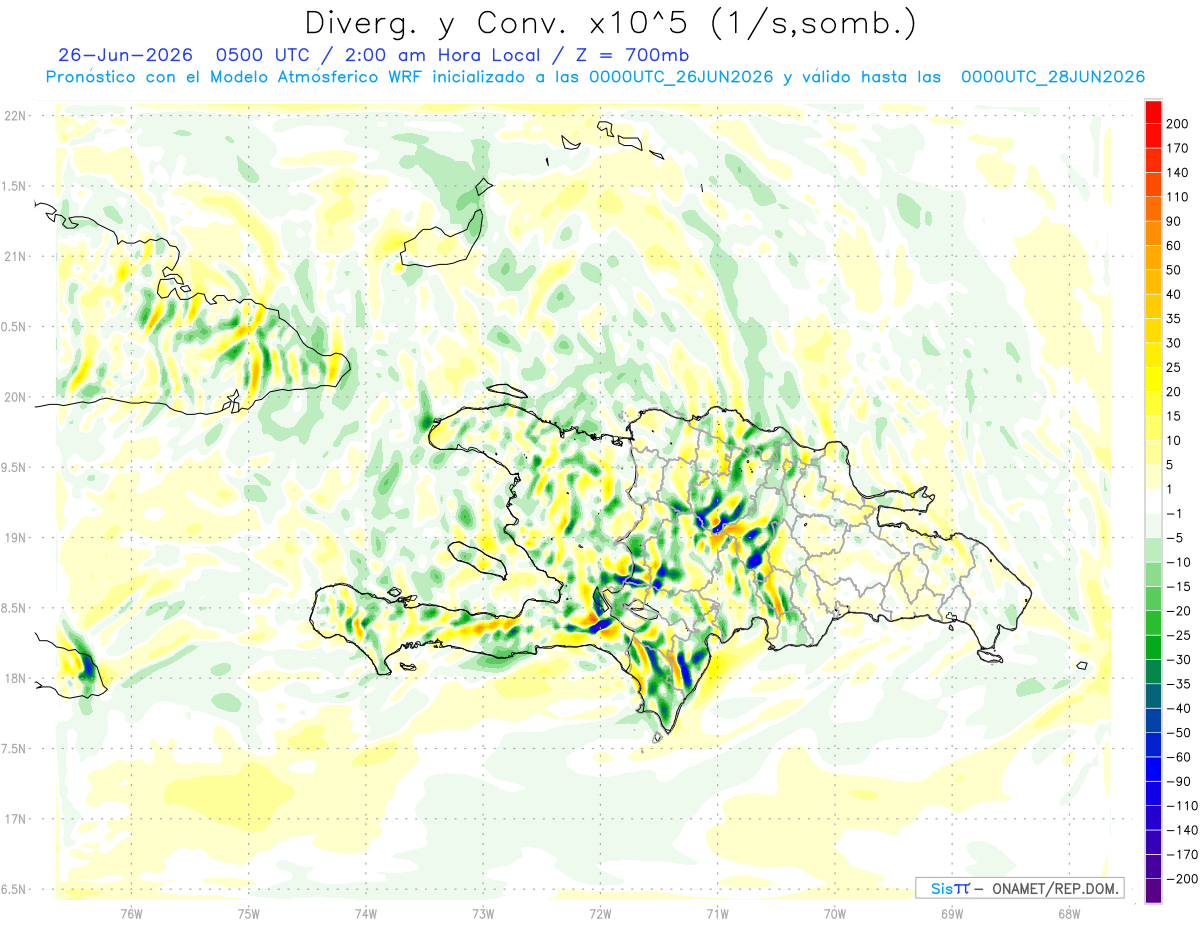Viewport: 1200px width, 927px height.
Task: Click the "72W" longitude label
Action: tap(600, 912)
